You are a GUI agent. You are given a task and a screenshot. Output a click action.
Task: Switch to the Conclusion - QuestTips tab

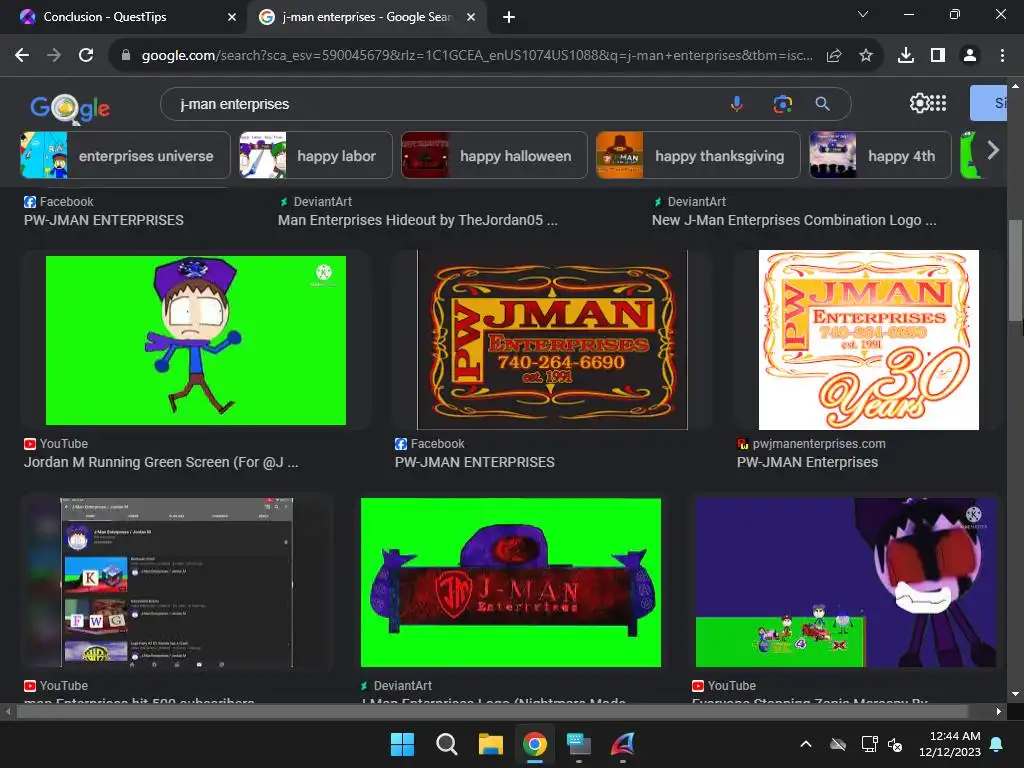coord(123,17)
